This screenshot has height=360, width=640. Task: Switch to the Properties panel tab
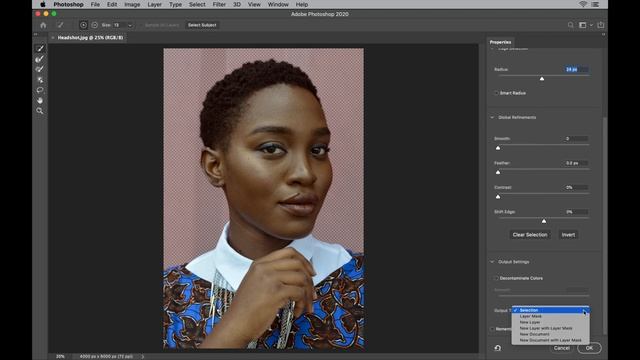[x=500, y=42]
